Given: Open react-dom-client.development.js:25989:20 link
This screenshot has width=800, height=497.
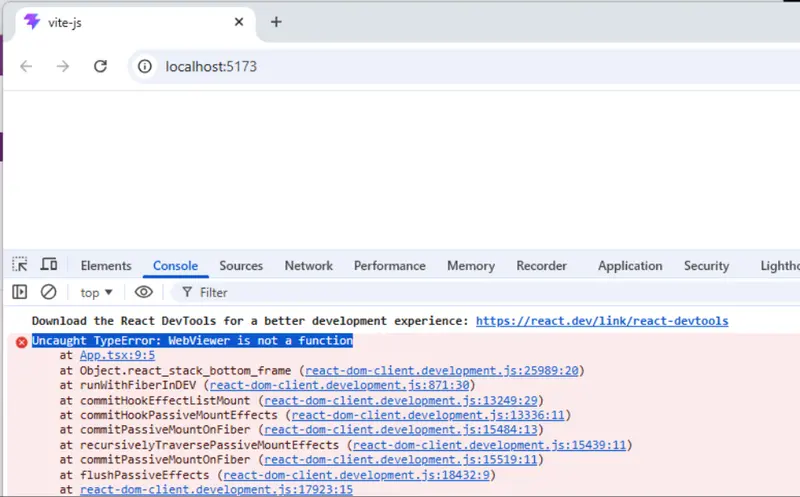Looking at the screenshot, I should click(442, 370).
